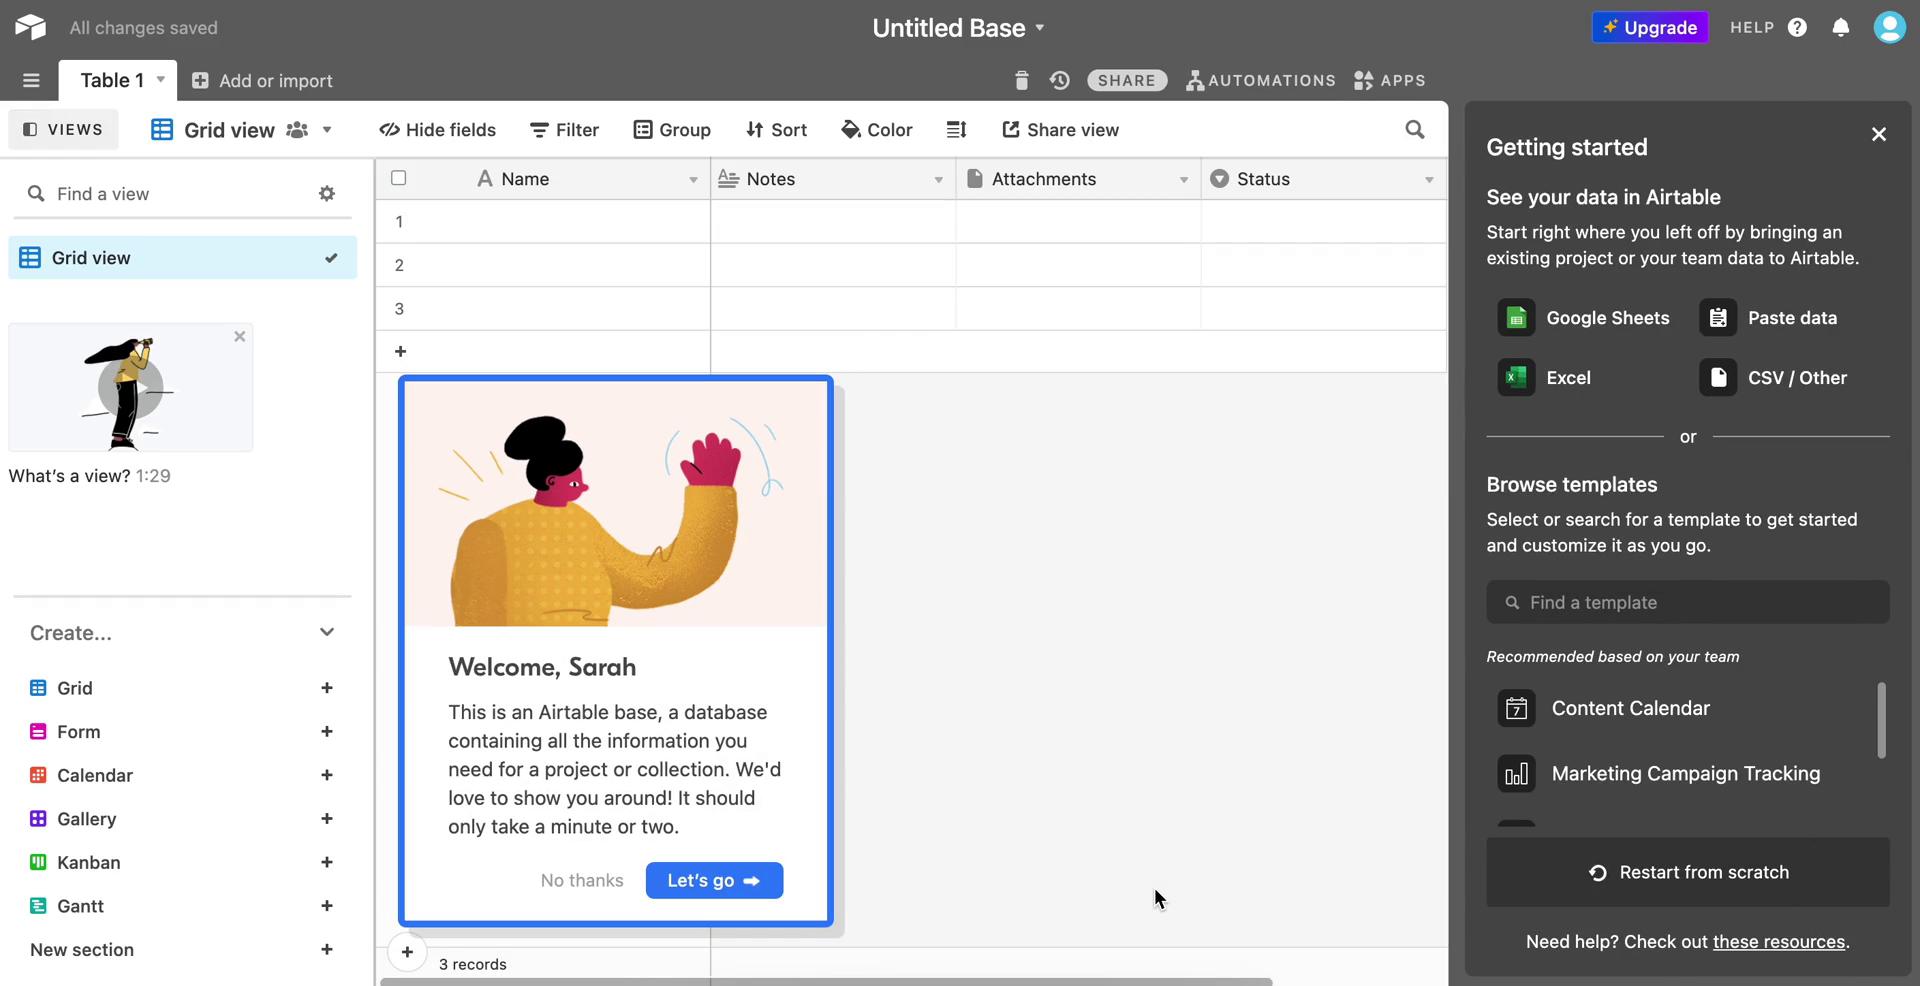Open APPS panel
This screenshot has width=1920, height=986.
tap(1390, 80)
